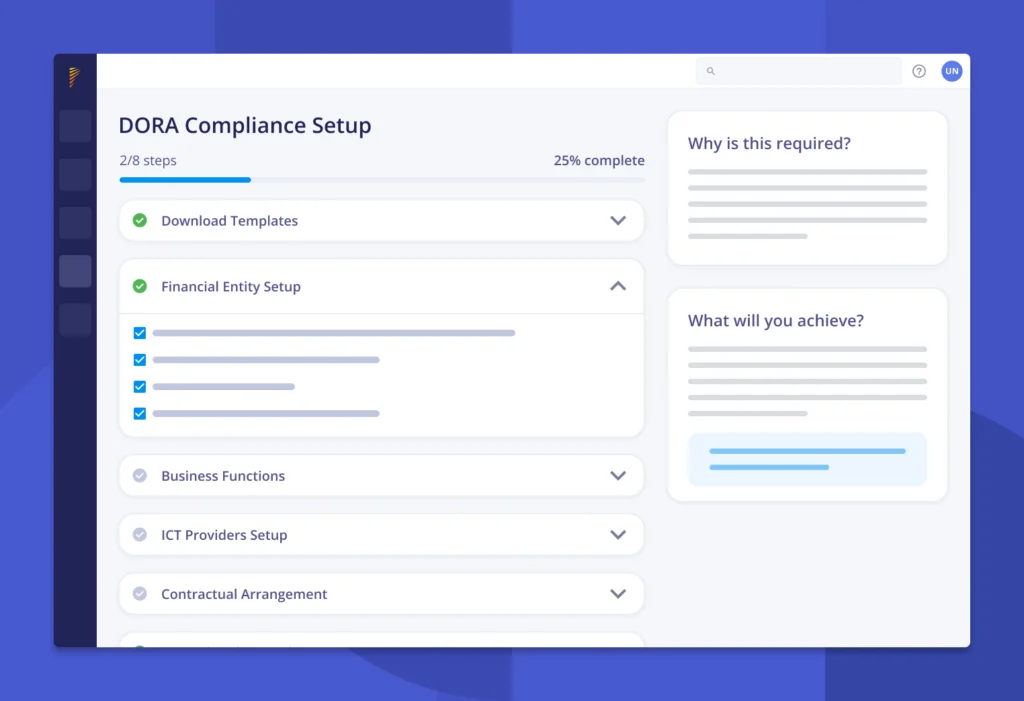
Task: Collapse the Financial Entity Setup section
Action: (x=618, y=285)
